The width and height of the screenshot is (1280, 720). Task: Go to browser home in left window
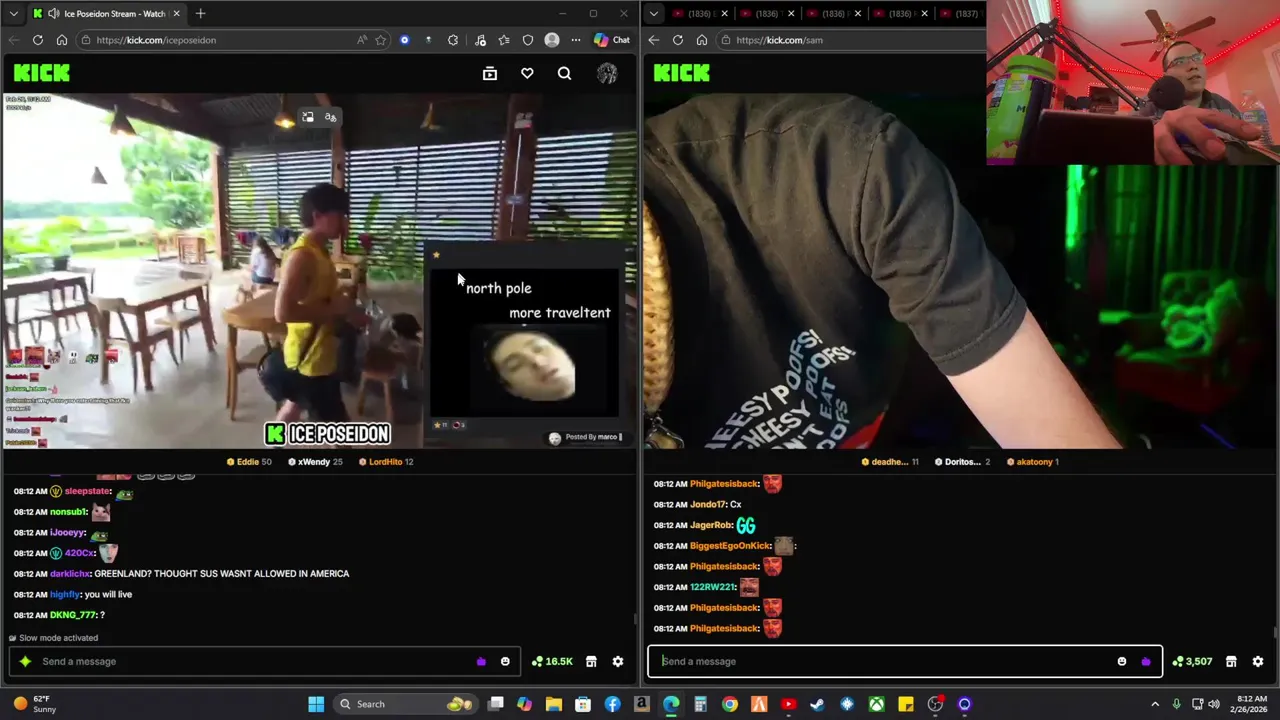coord(62,40)
